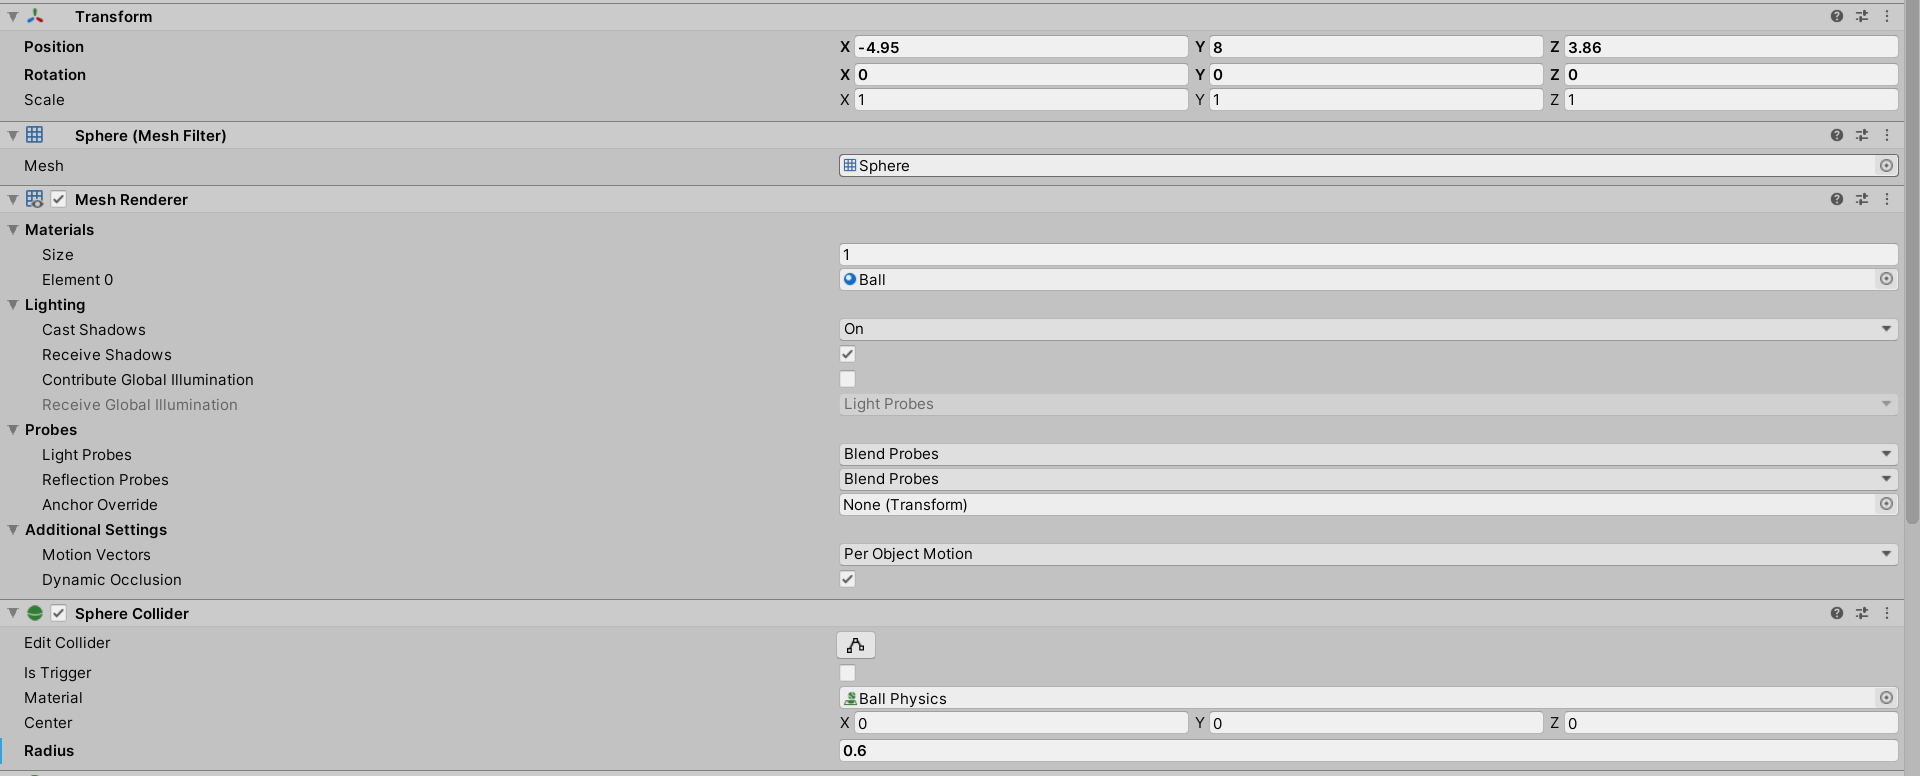Click the Center X field
Screen dimensions: 1920x776
(x=1021, y=723)
